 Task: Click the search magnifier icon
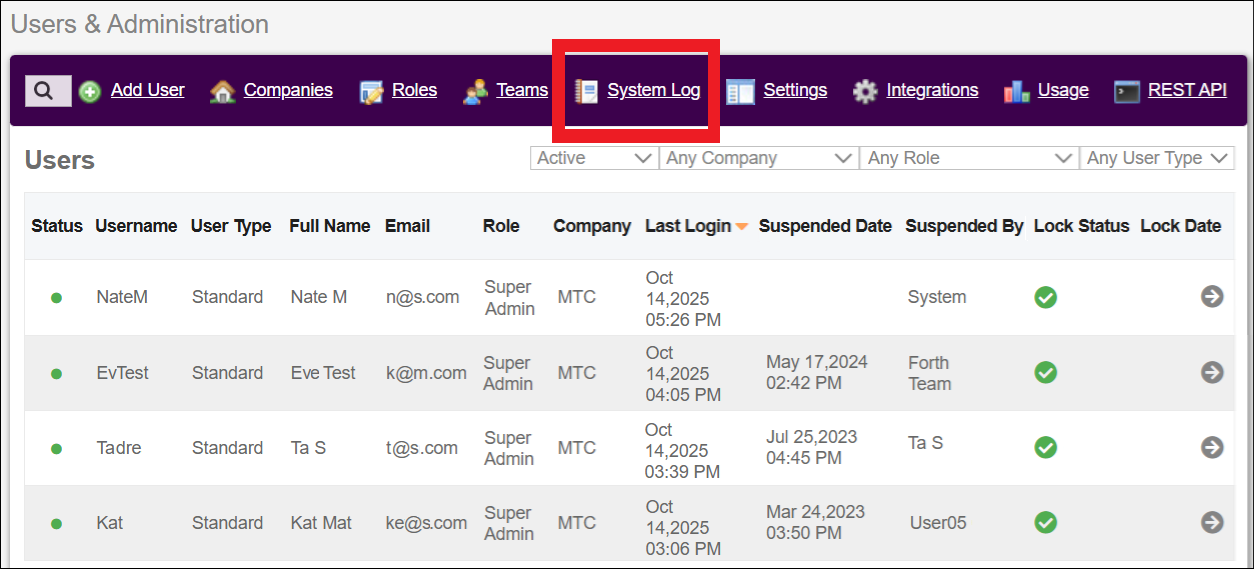(44, 91)
